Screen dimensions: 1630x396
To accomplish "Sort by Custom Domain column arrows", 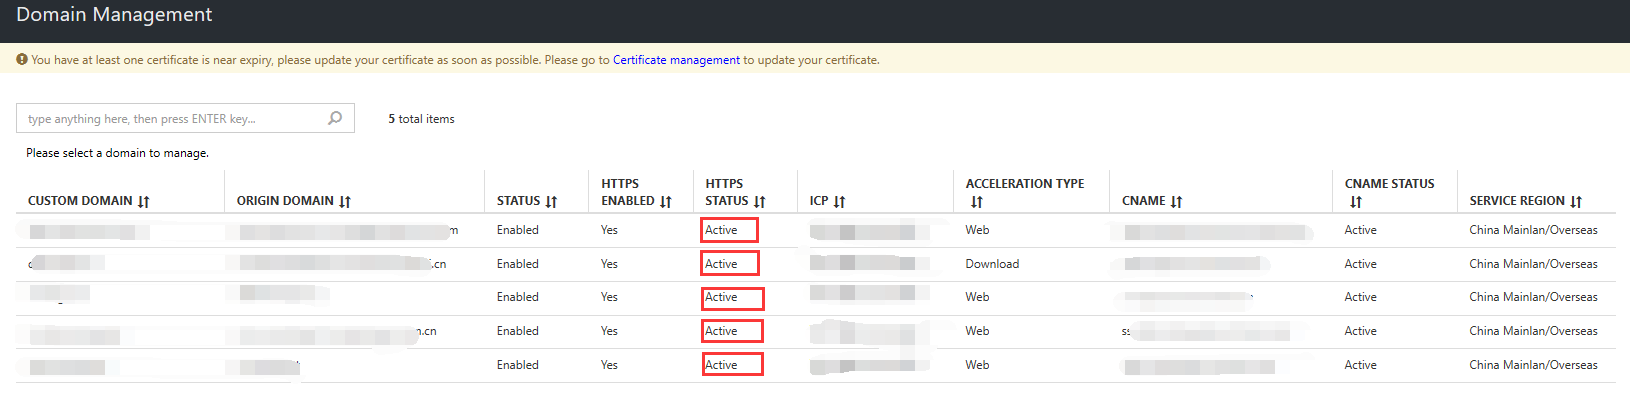I will click(x=144, y=201).
